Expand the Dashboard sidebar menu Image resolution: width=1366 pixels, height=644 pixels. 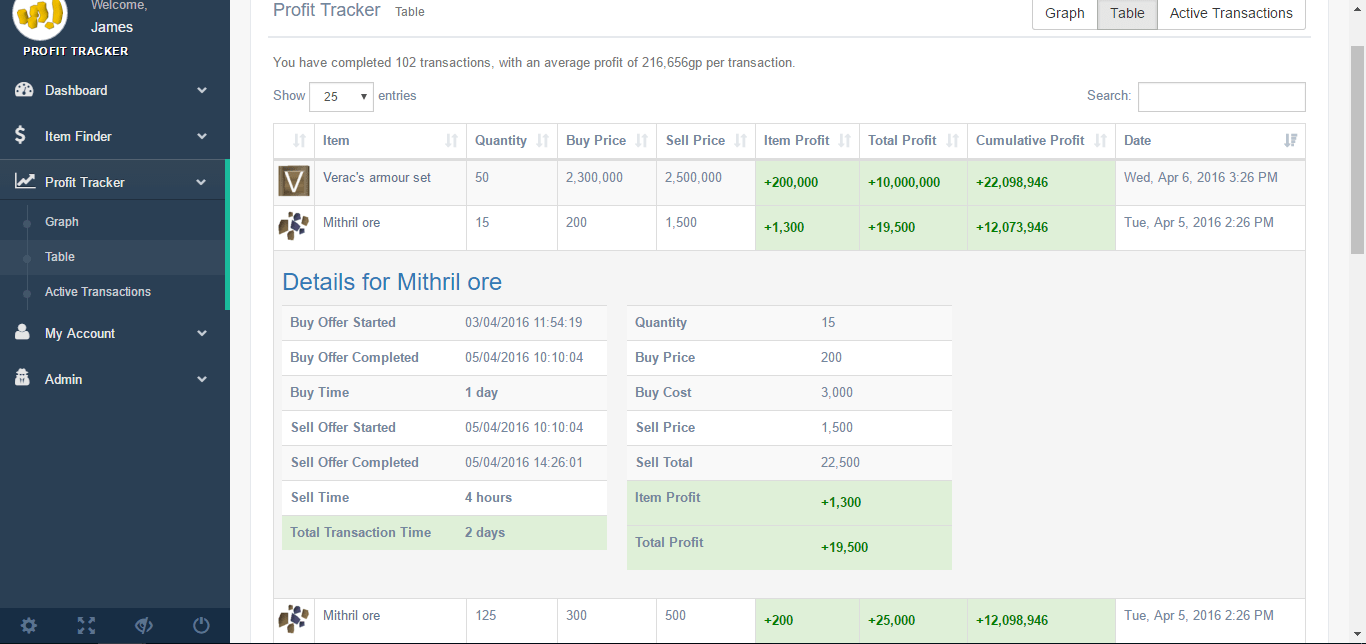(114, 90)
